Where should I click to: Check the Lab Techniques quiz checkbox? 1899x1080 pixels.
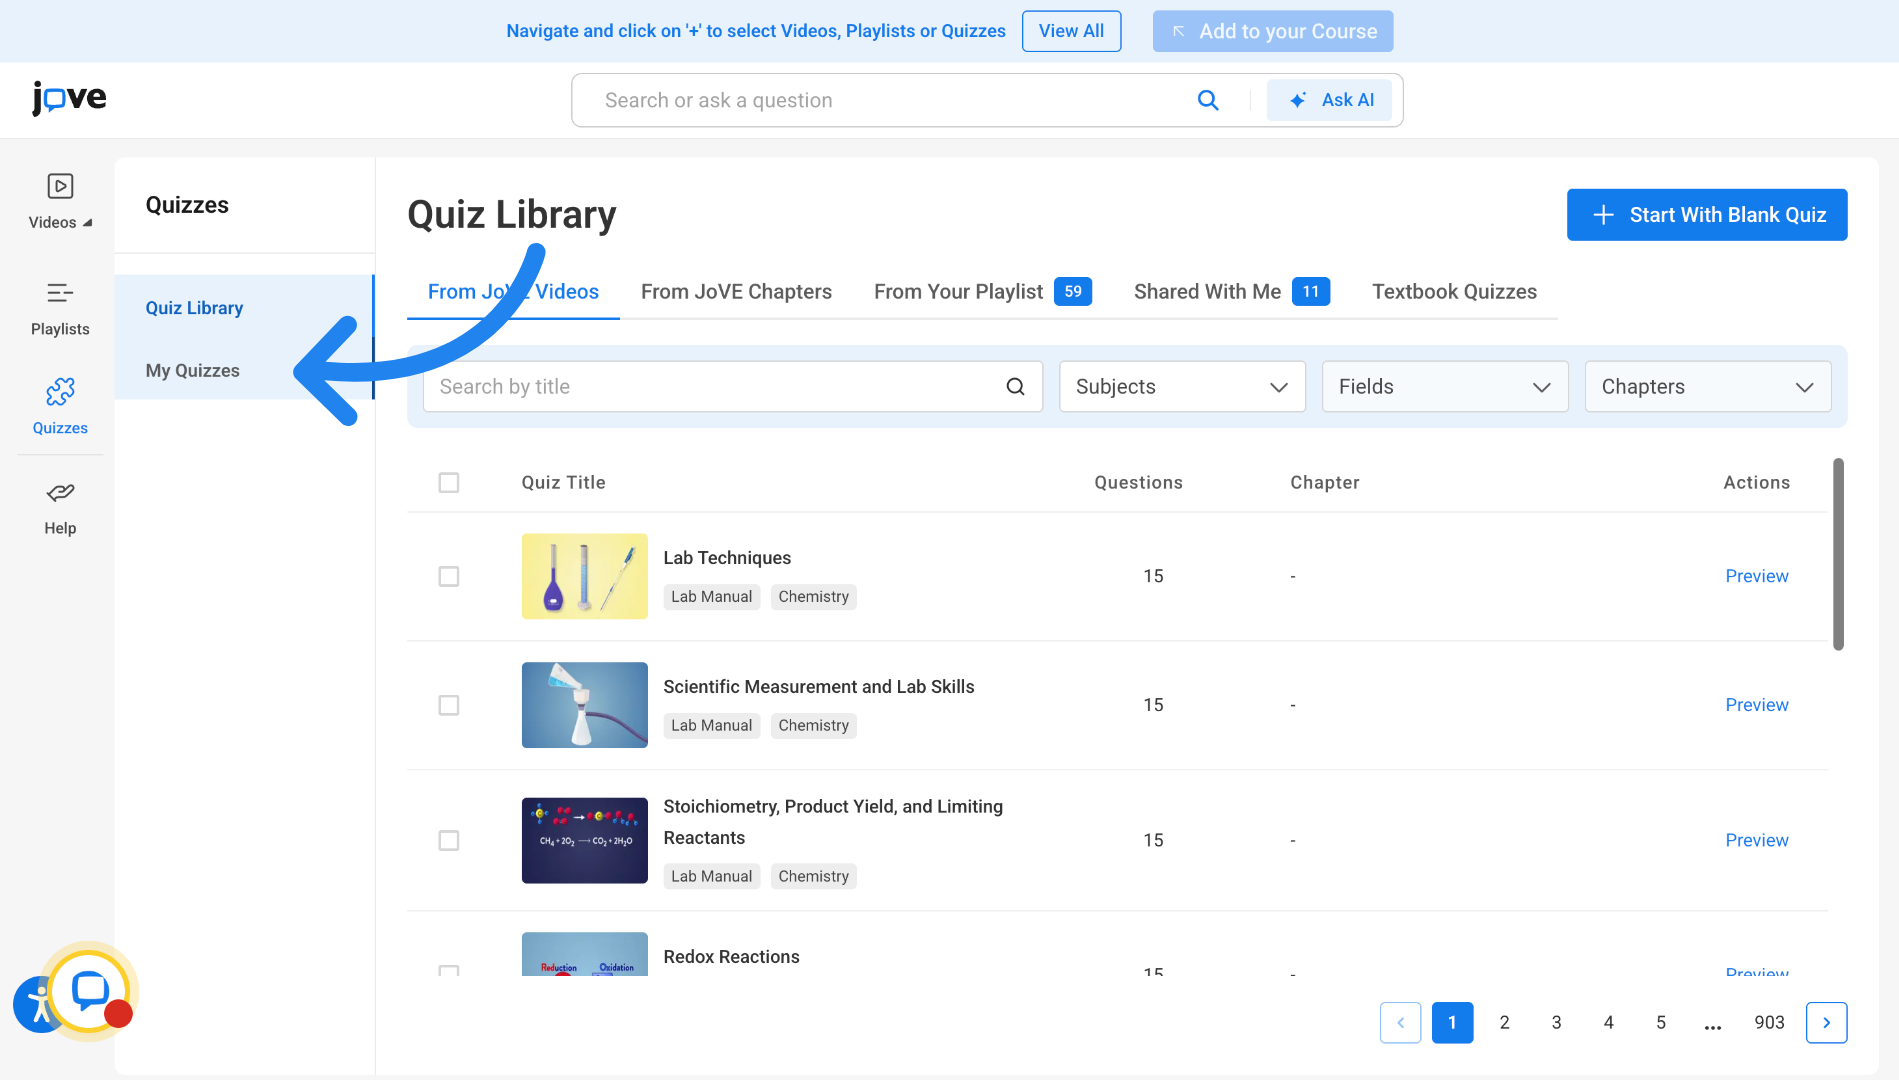pyautogui.click(x=449, y=577)
